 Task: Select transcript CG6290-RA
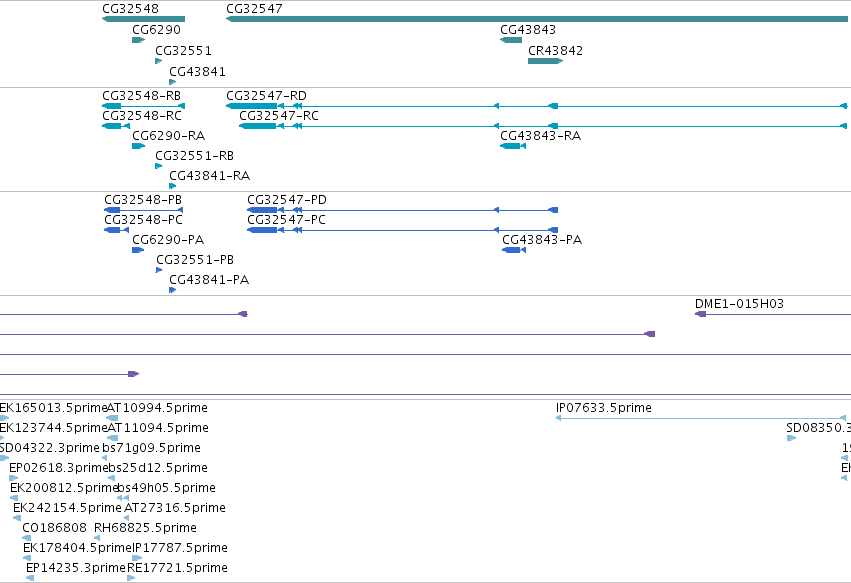(x=138, y=146)
